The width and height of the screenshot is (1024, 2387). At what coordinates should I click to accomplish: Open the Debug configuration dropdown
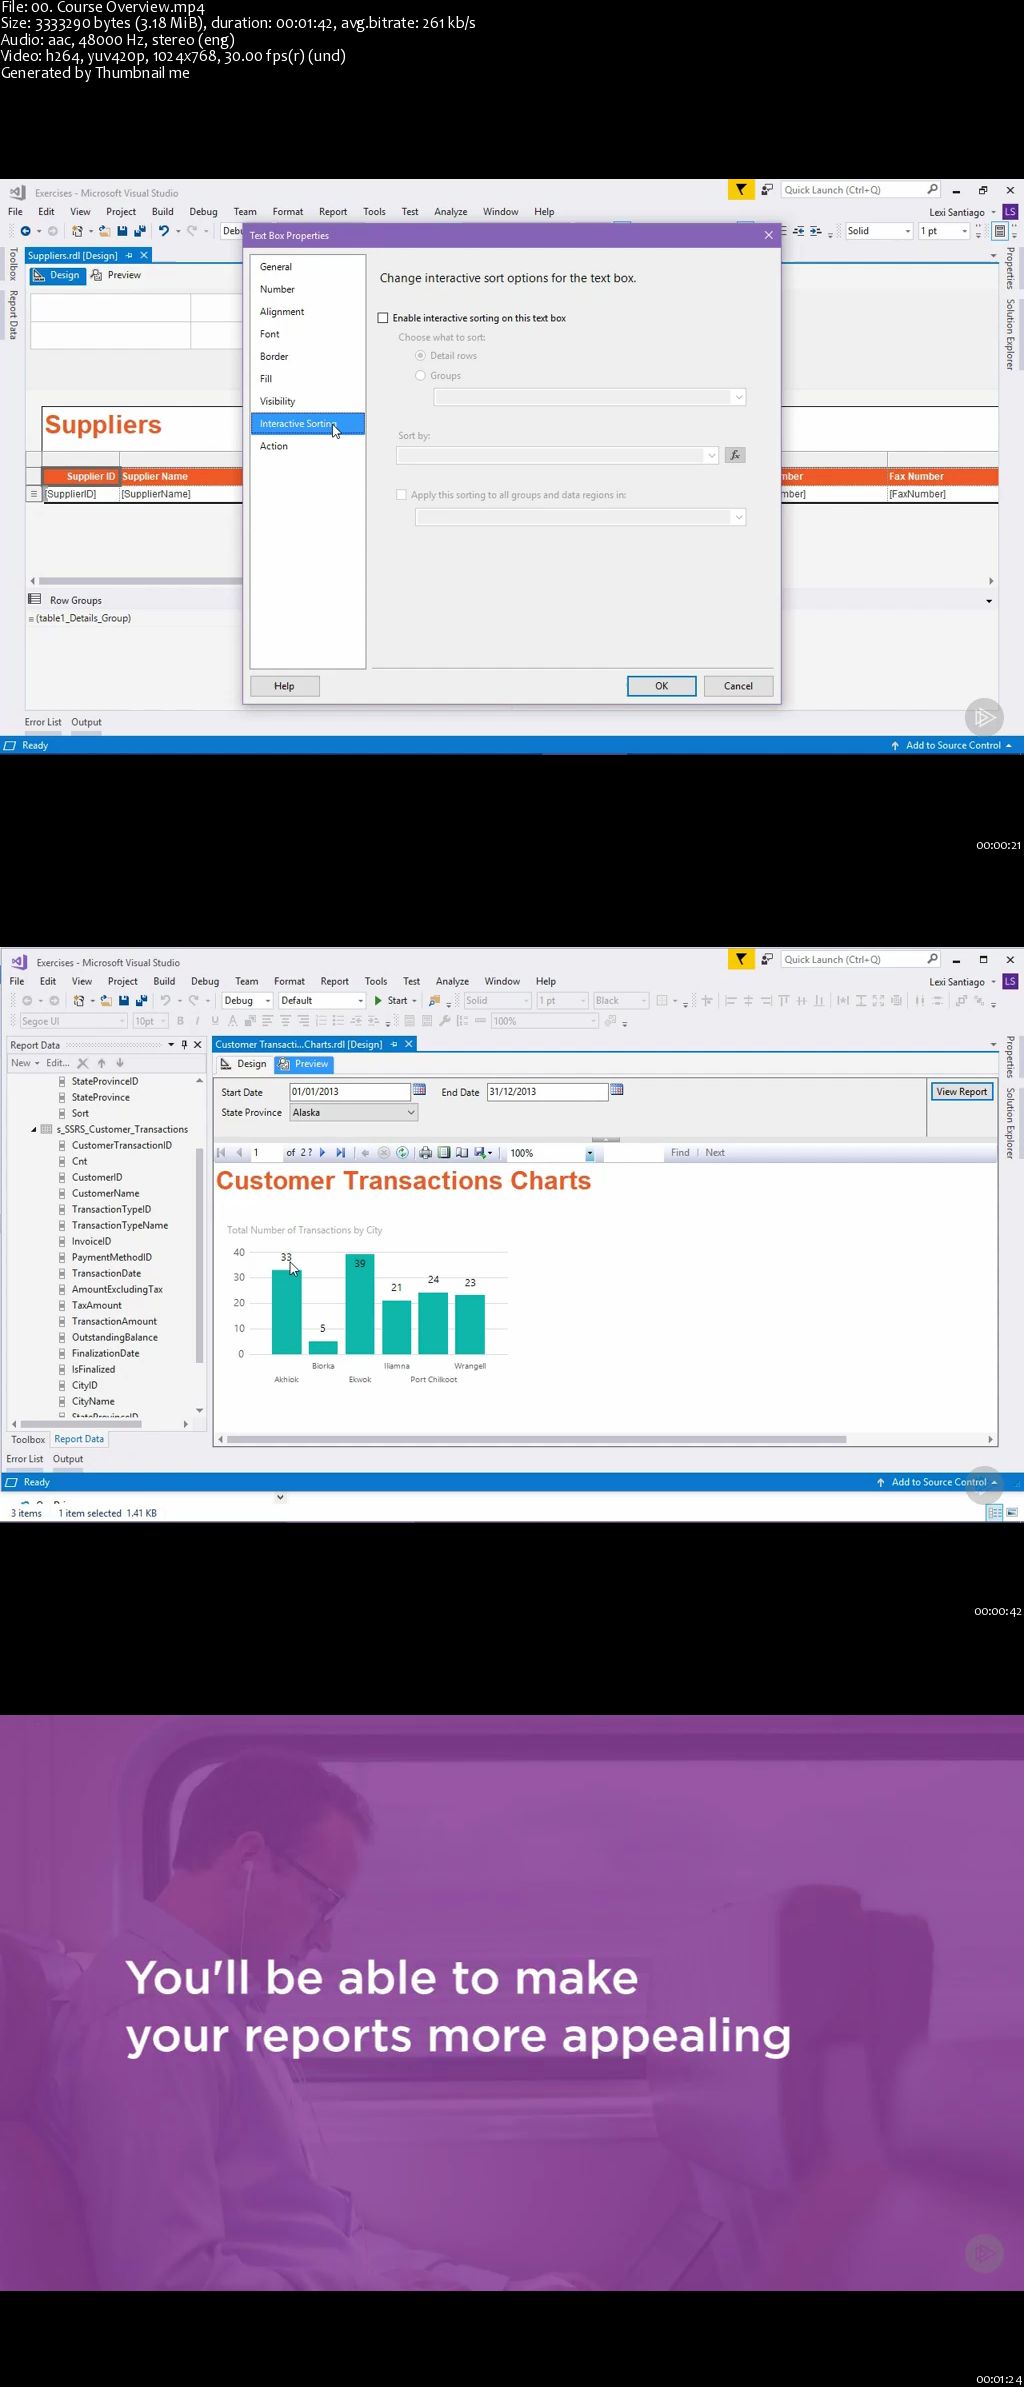point(247,1000)
